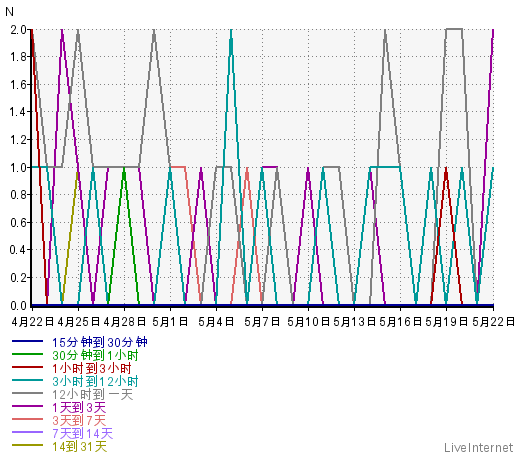Screen dimensions: 520x457
Task: Click the 1.0 value on the Y axis
Action: coord(18,167)
